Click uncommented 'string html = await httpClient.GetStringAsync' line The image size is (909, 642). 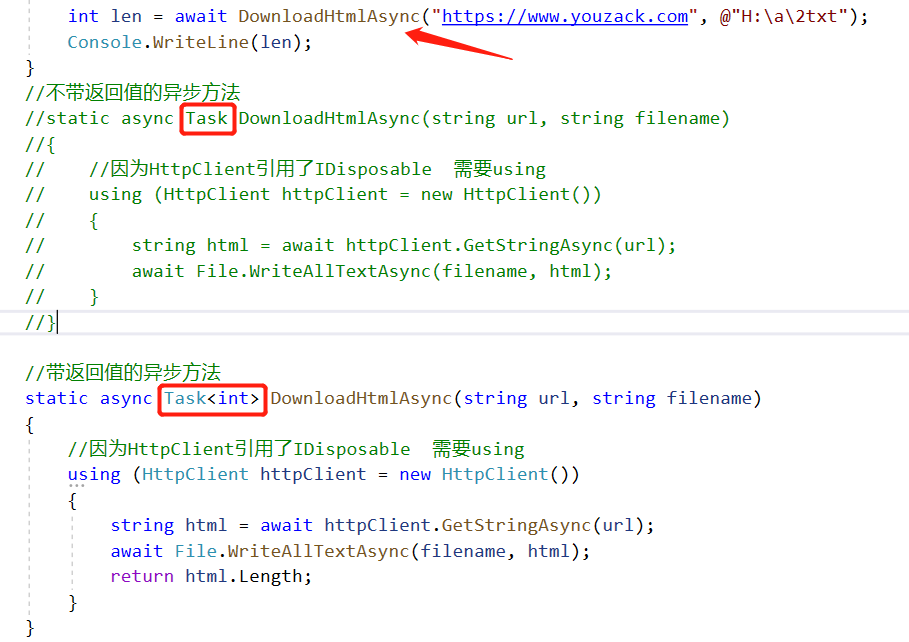382,525
